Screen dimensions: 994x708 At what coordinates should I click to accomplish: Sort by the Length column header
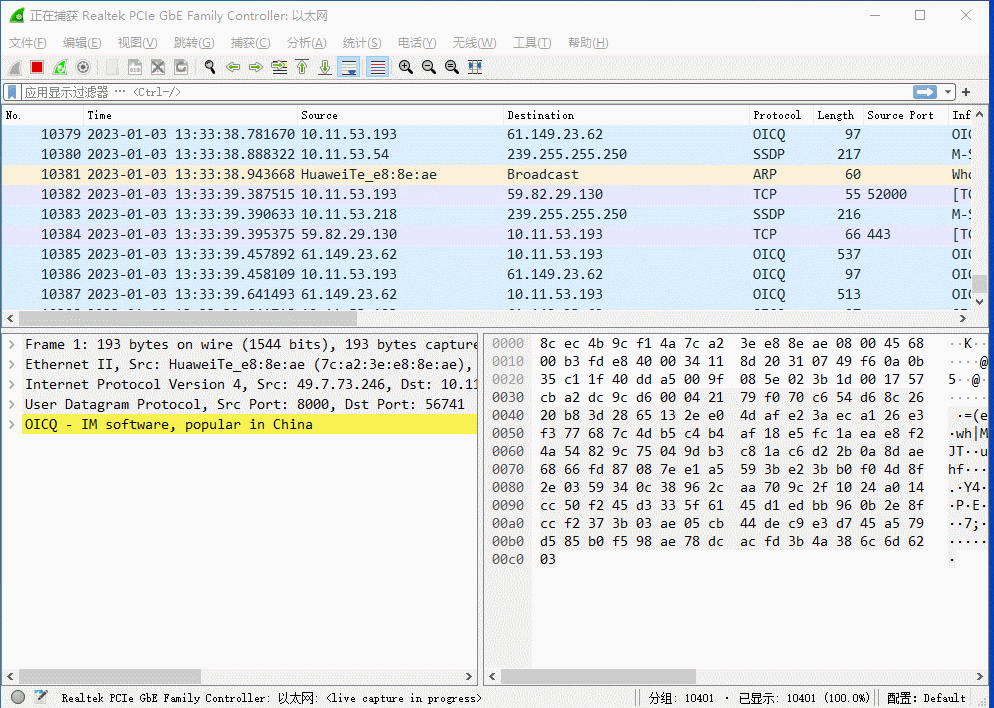pyautogui.click(x=839, y=115)
